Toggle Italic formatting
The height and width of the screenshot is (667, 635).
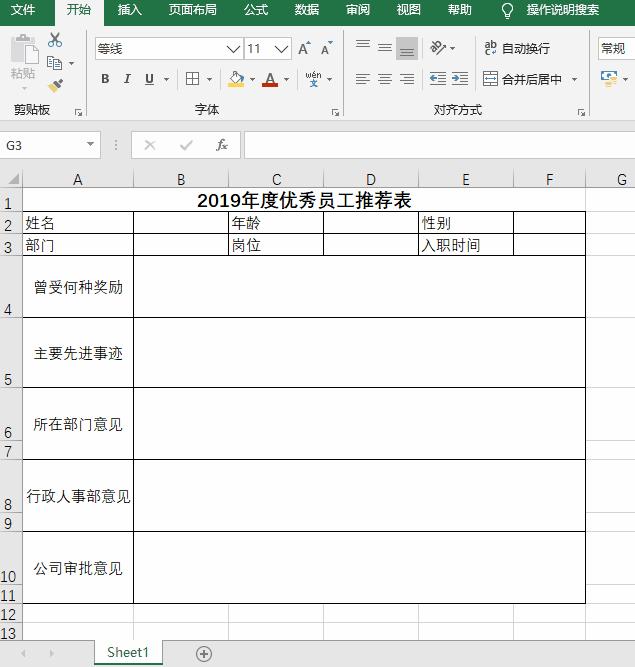127,79
